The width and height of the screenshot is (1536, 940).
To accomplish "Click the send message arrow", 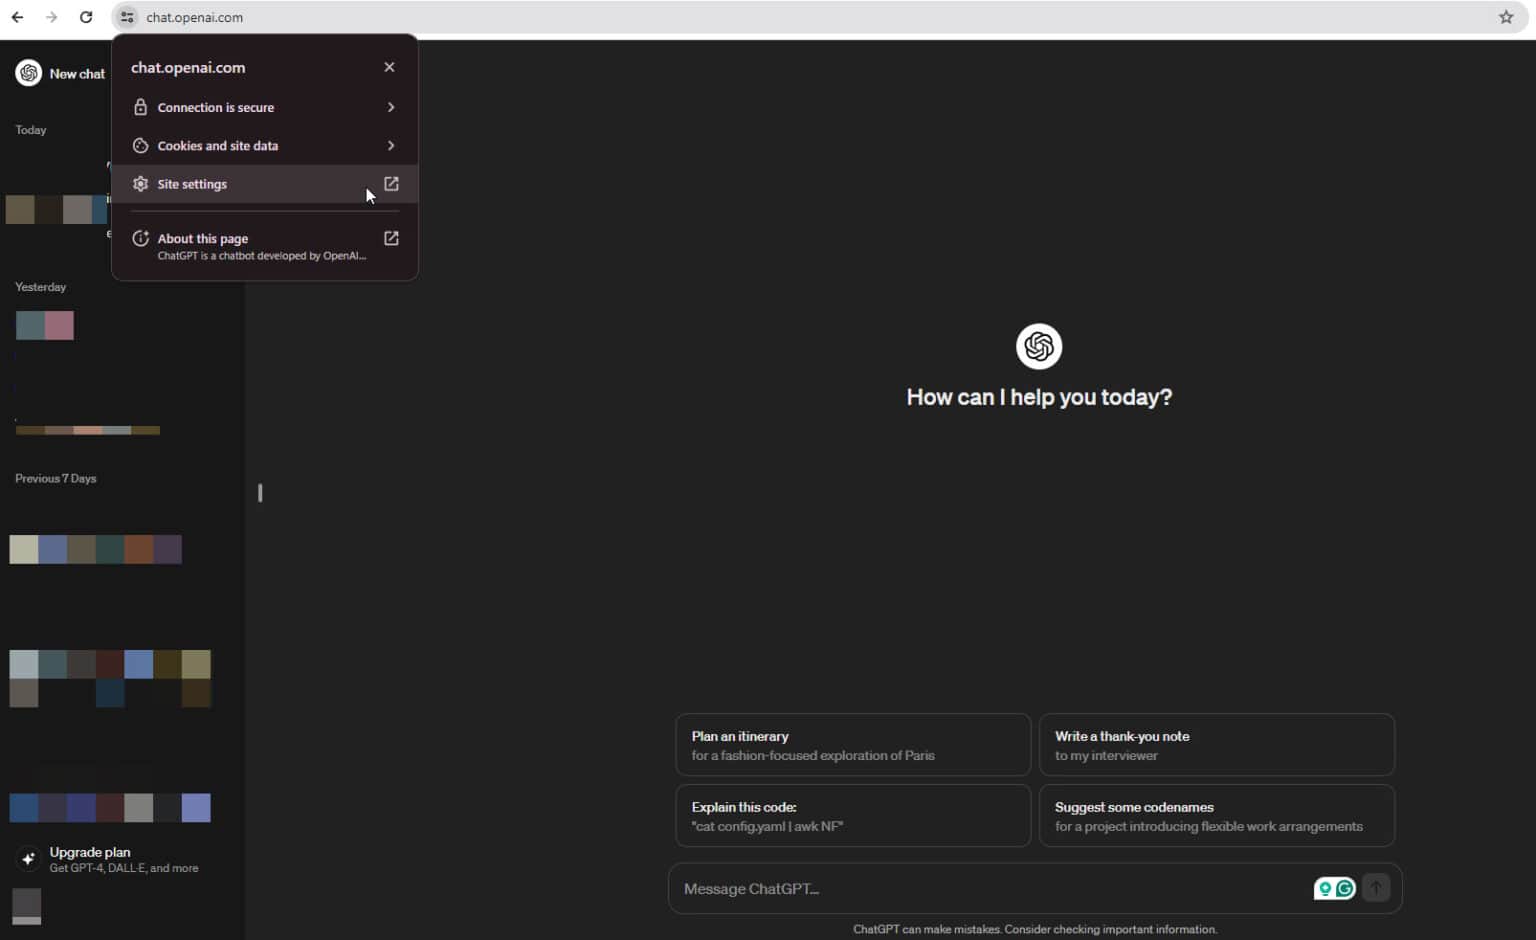I will pos(1376,887).
